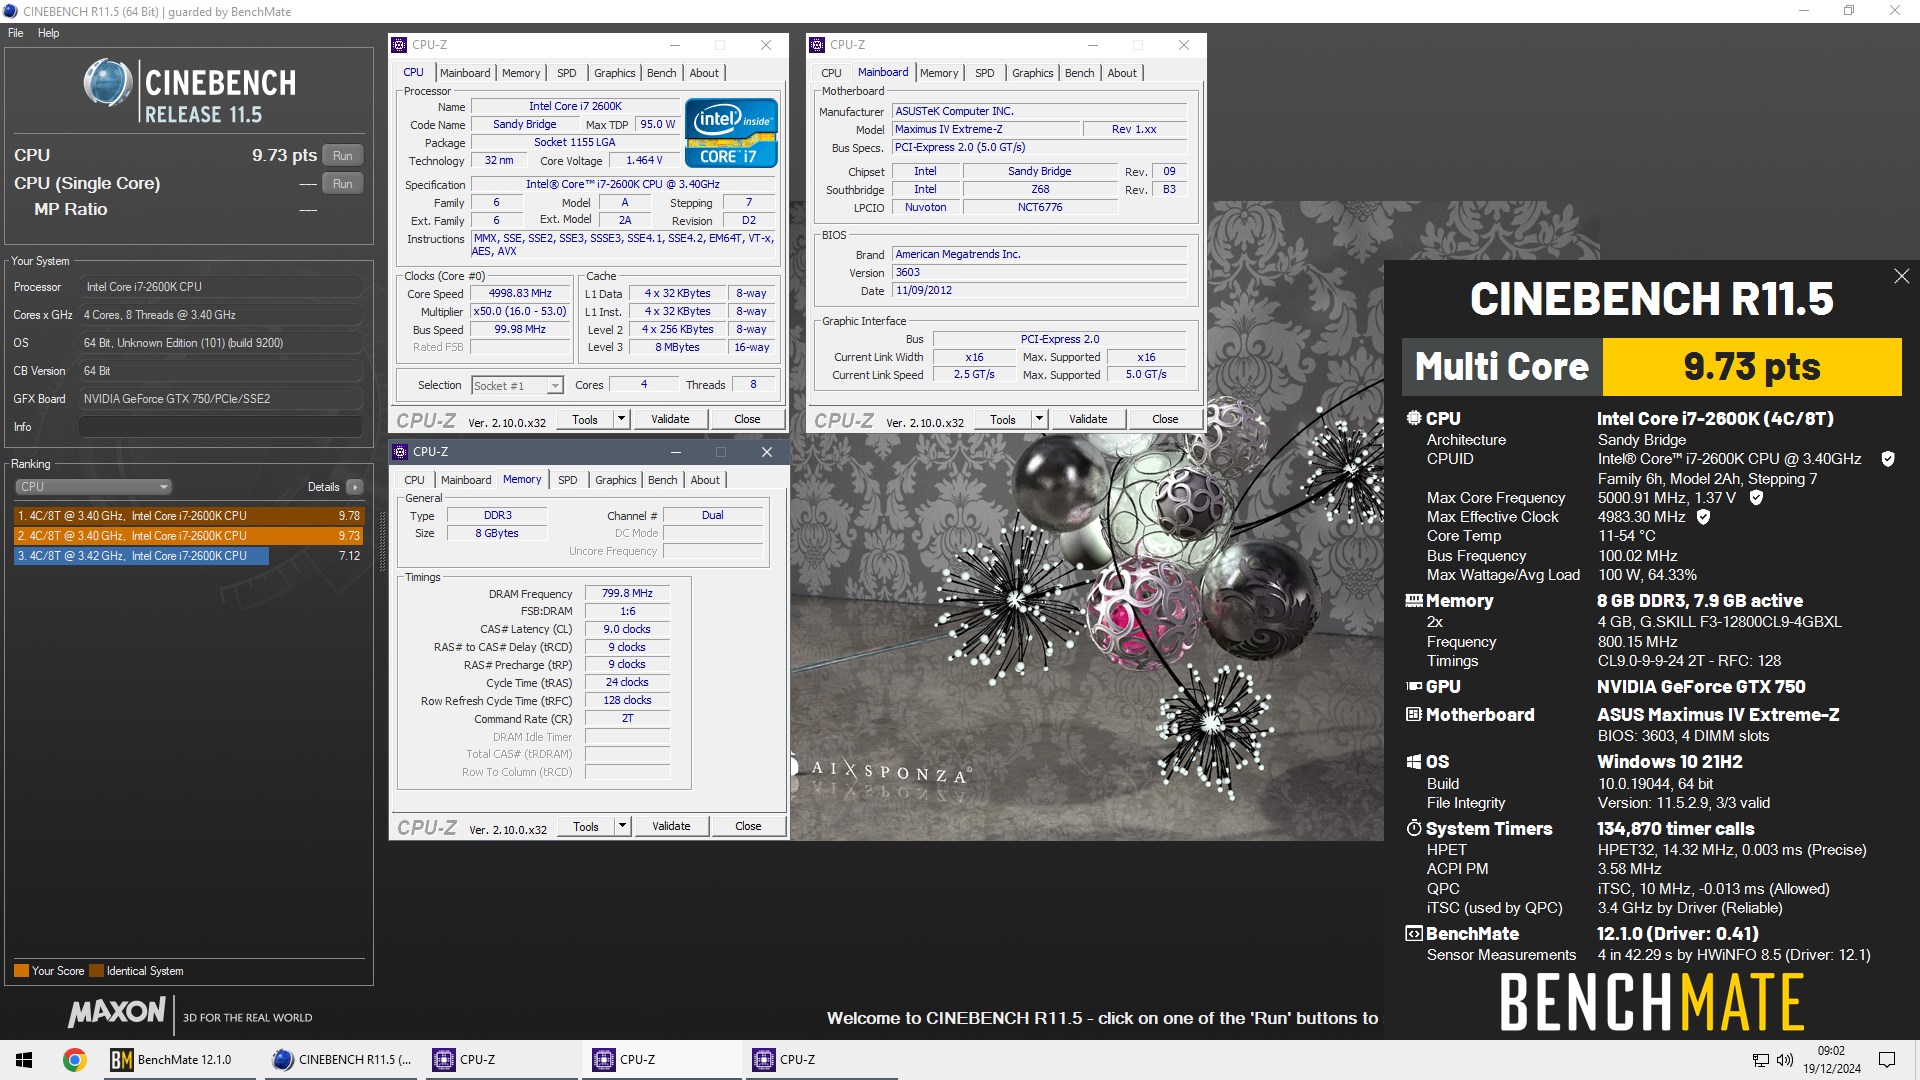Click the Intel Core i7 logo in CPU-Z
1920x1080 pixels.
[x=731, y=132]
